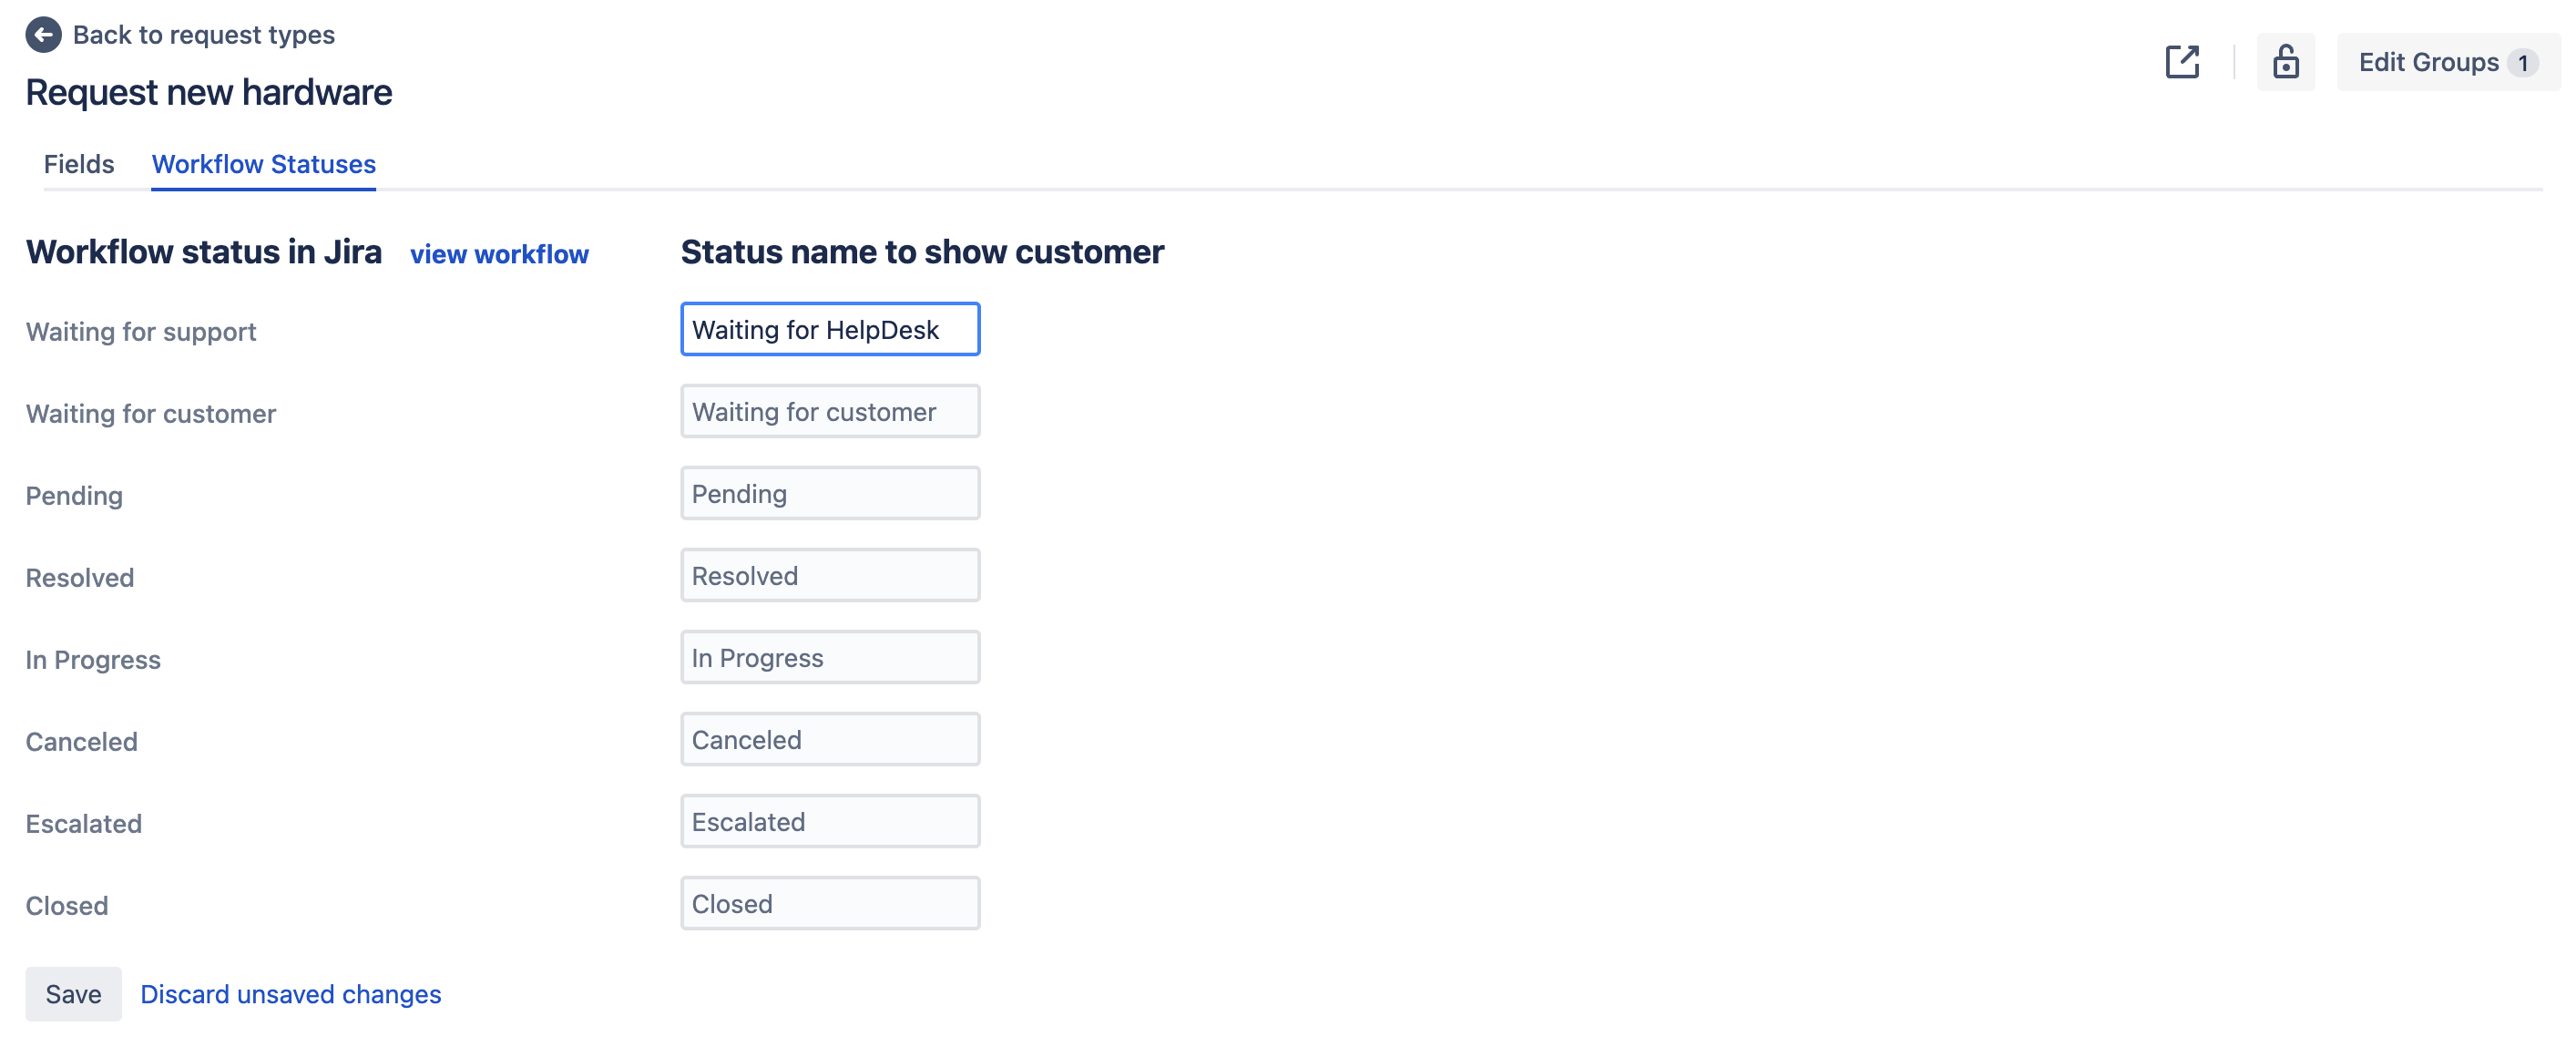Edit the Escalated status name field
The width and height of the screenshot is (2576, 1037).
tap(830, 822)
